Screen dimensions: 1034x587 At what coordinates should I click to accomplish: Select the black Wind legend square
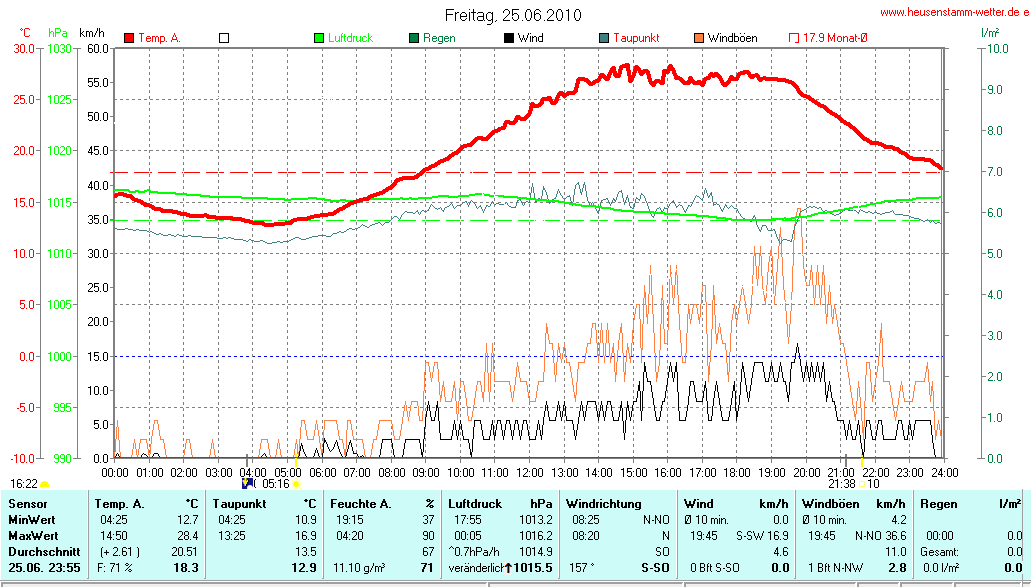(x=509, y=38)
